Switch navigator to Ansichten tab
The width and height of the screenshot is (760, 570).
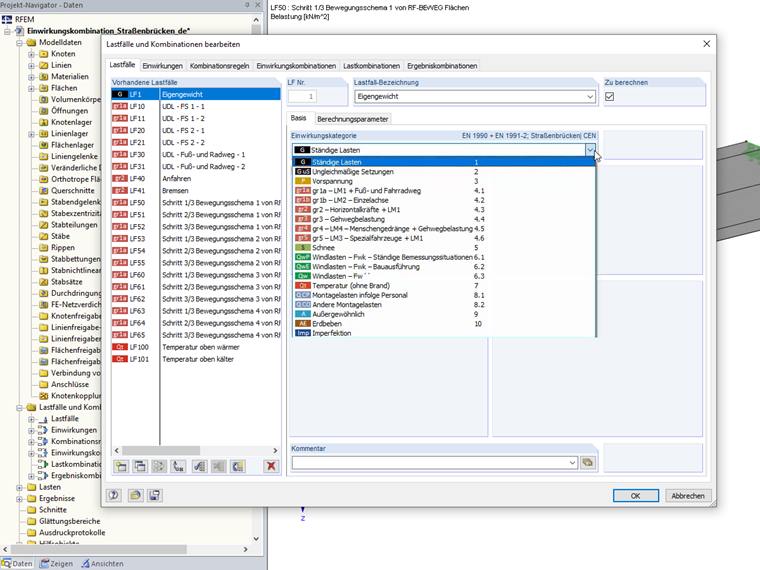pyautogui.click(x=102, y=564)
